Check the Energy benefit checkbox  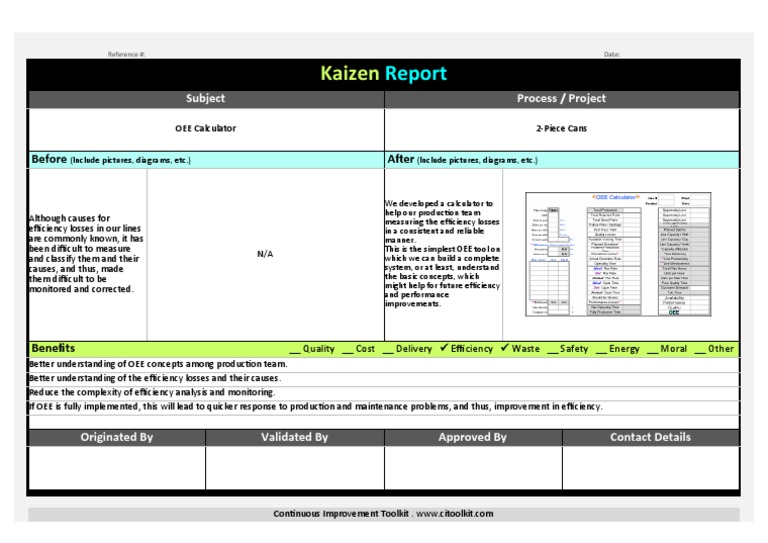click(x=601, y=349)
